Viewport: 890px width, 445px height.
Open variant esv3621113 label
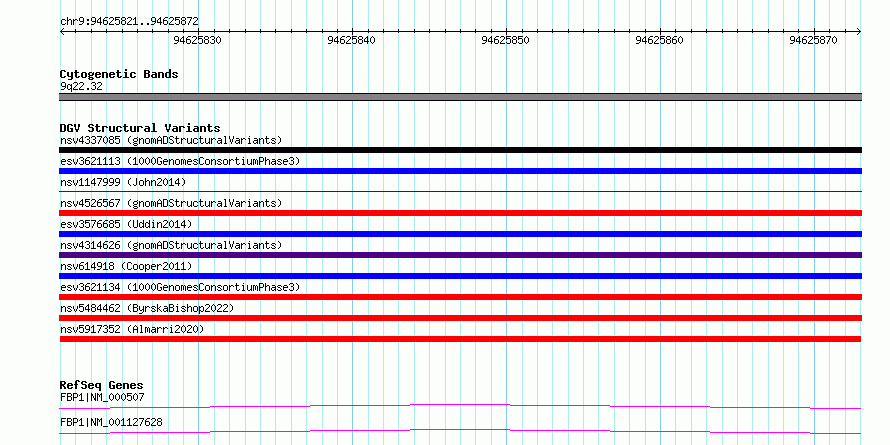pyautogui.click(x=180, y=161)
